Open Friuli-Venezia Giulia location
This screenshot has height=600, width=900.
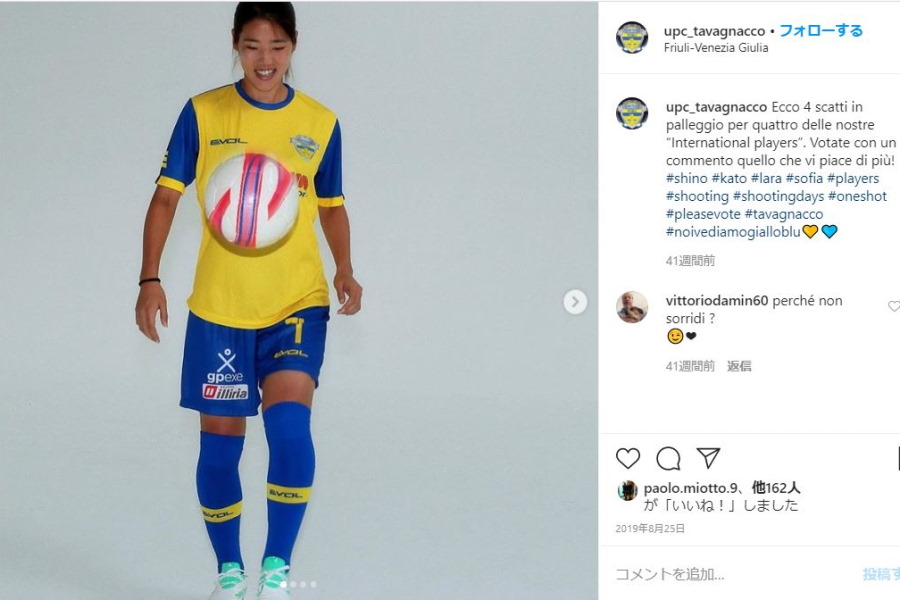point(716,48)
